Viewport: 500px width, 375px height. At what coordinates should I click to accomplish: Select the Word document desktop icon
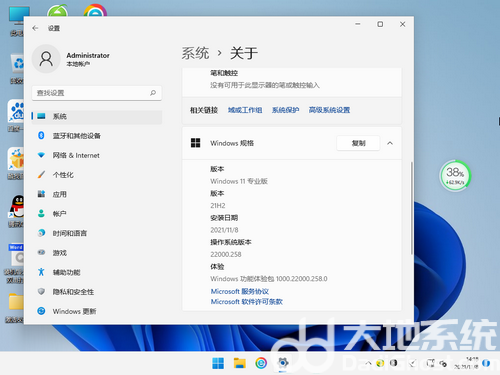(x=17, y=255)
